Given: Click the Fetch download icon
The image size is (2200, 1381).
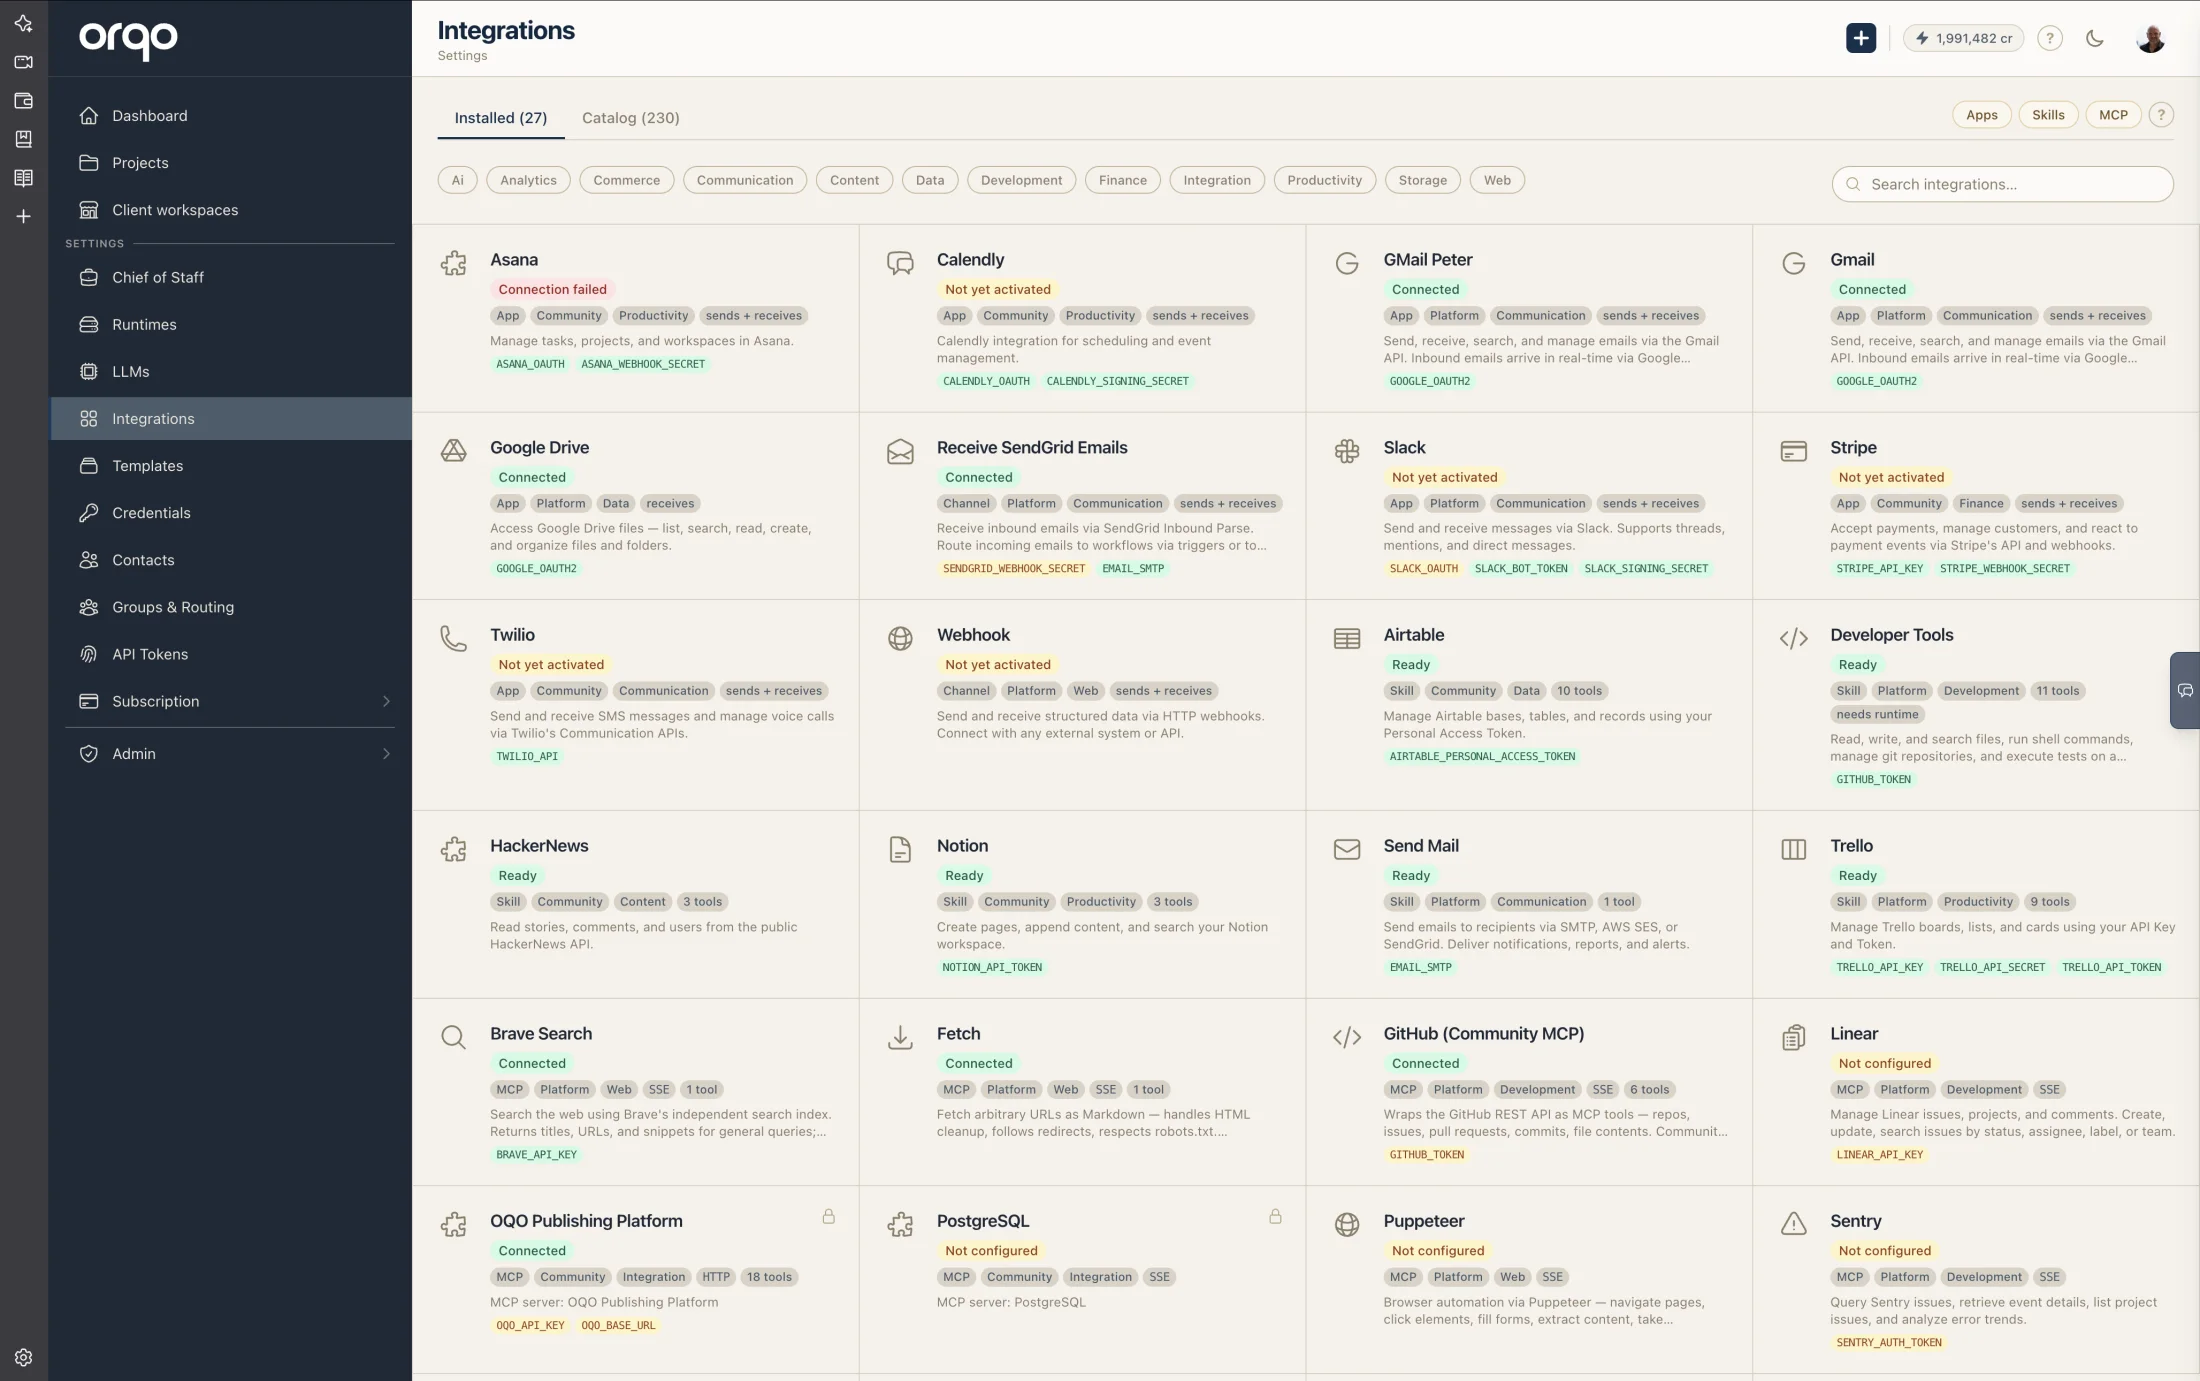Looking at the screenshot, I should pyautogui.click(x=900, y=1037).
